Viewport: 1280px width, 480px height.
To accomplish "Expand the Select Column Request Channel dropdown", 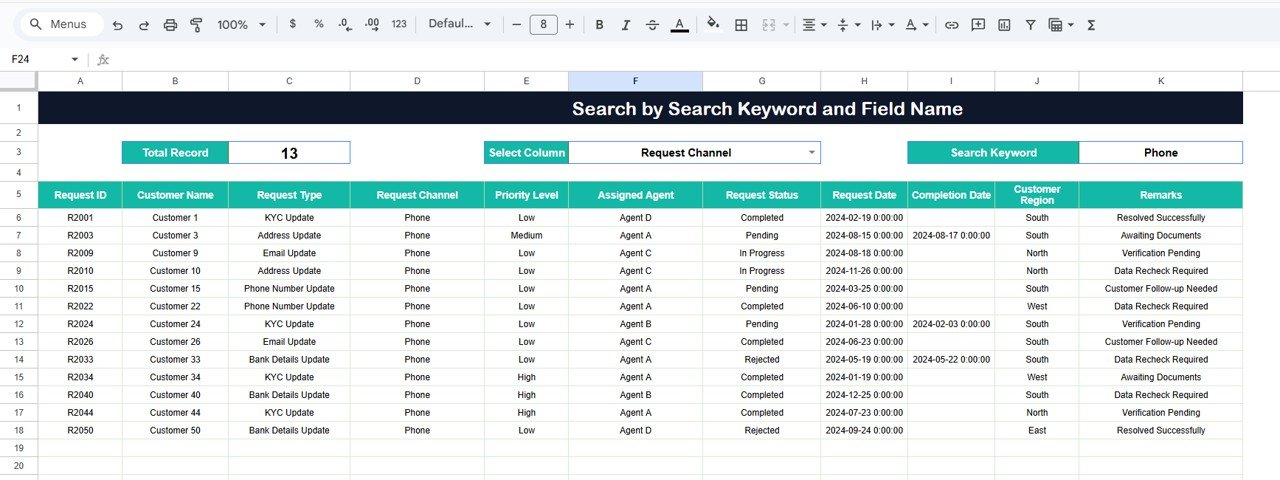I will (812, 153).
